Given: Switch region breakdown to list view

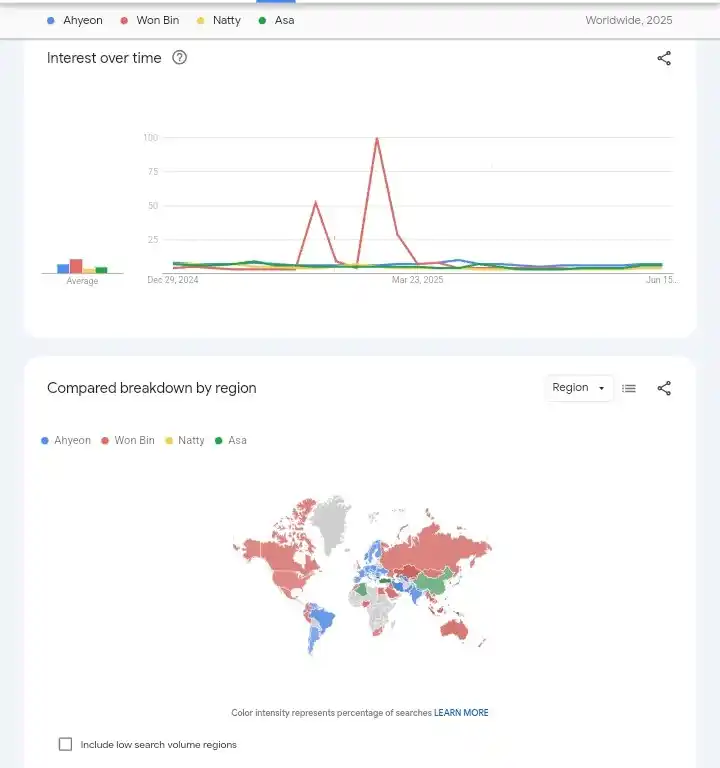Looking at the screenshot, I should (629, 388).
